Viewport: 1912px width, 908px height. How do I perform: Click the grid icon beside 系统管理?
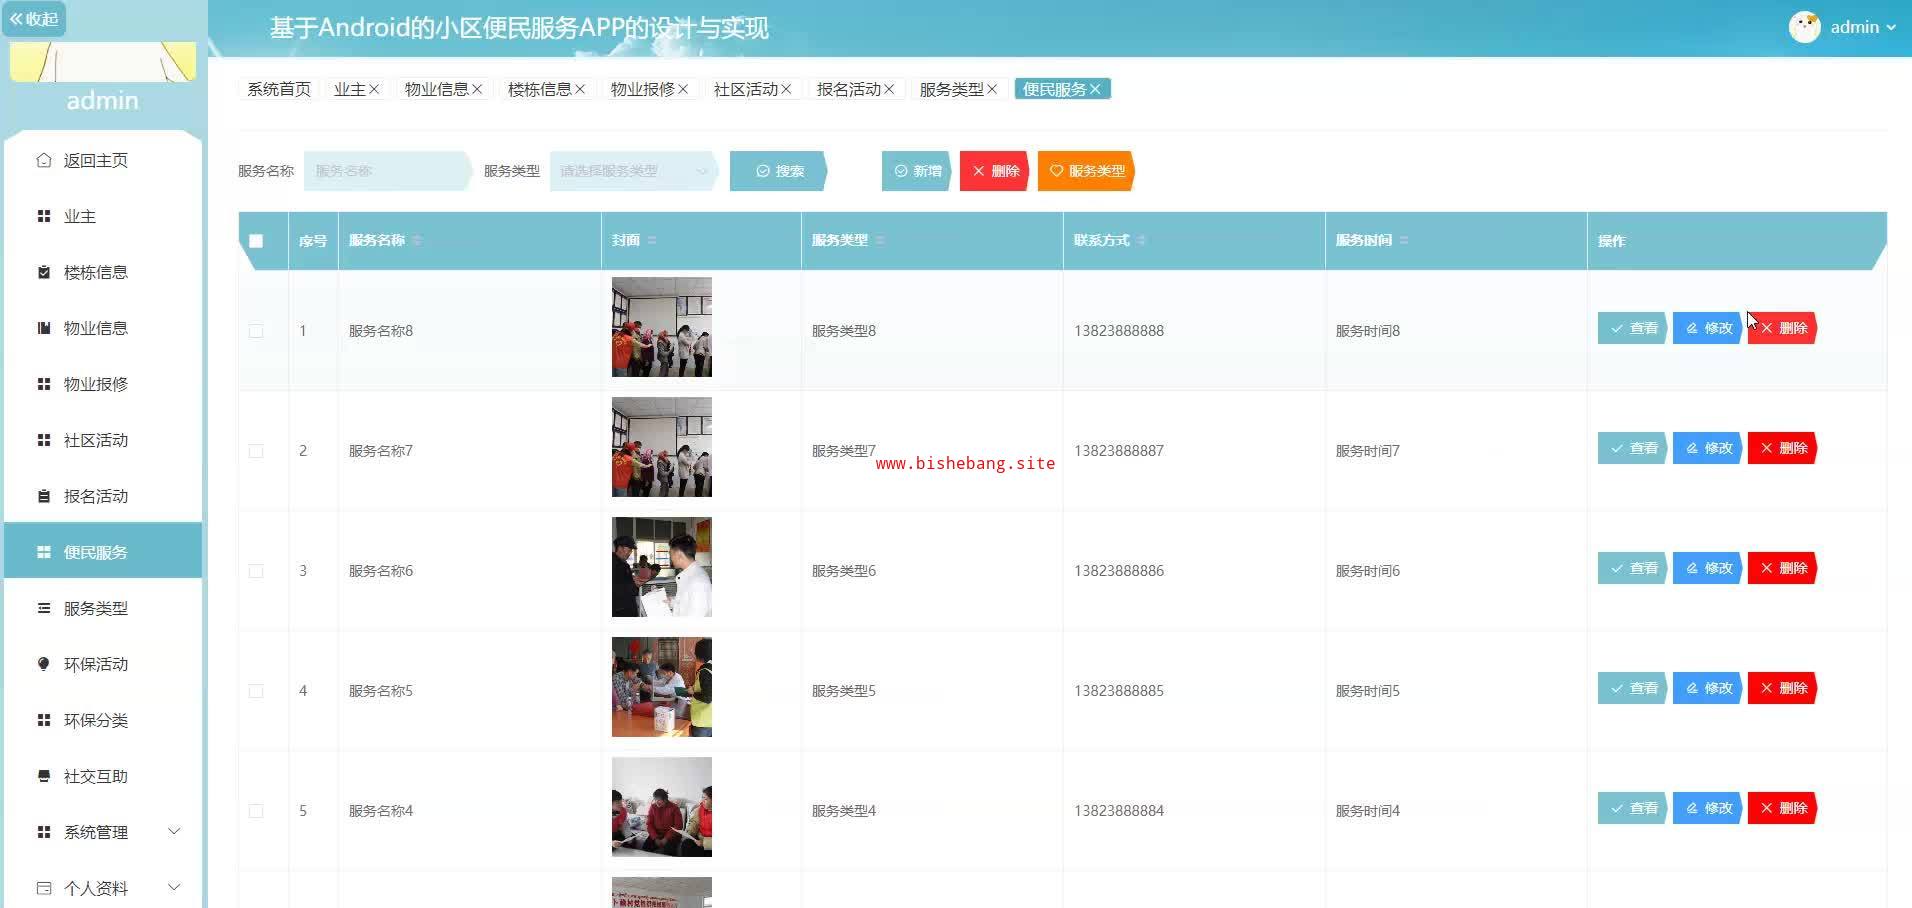tap(44, 832)
